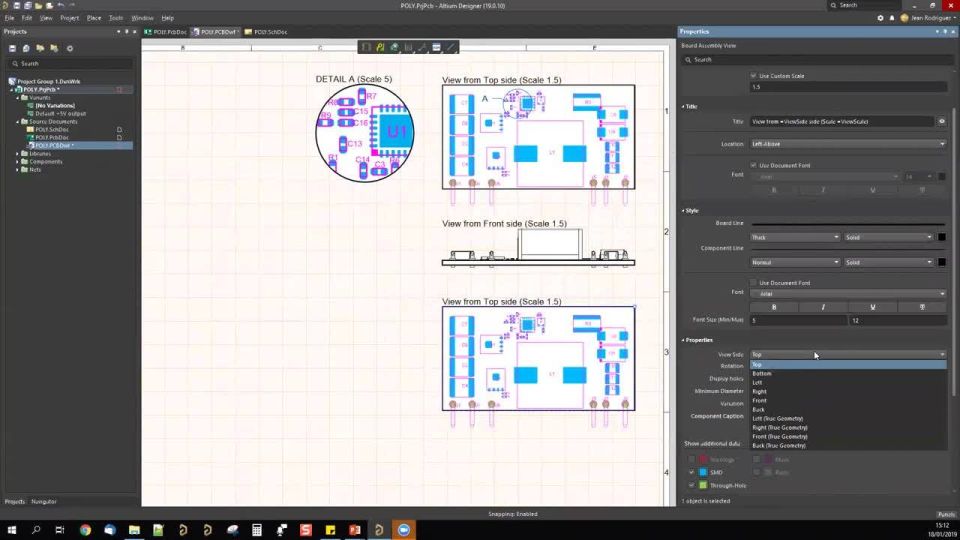Uncheck Use Custom Scale checkbox
Screen dimensions: 960x540
tap(753, 76)
